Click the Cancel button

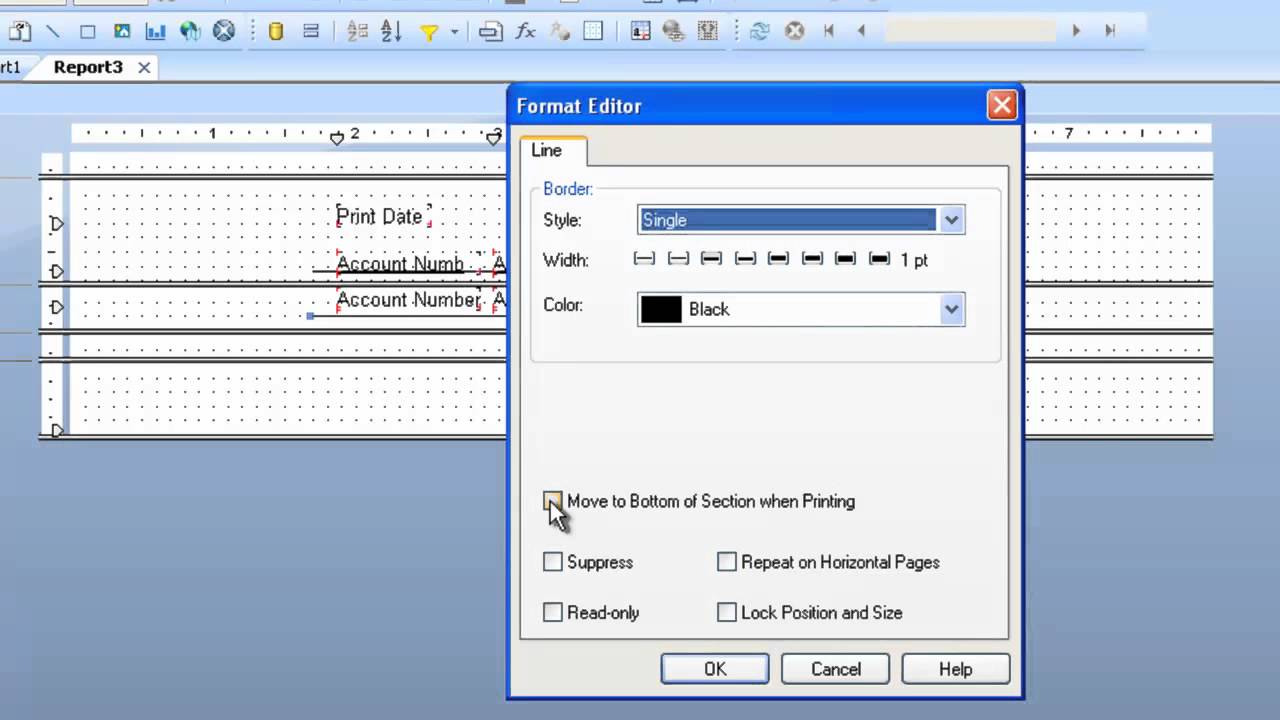[x=835, y=669]
